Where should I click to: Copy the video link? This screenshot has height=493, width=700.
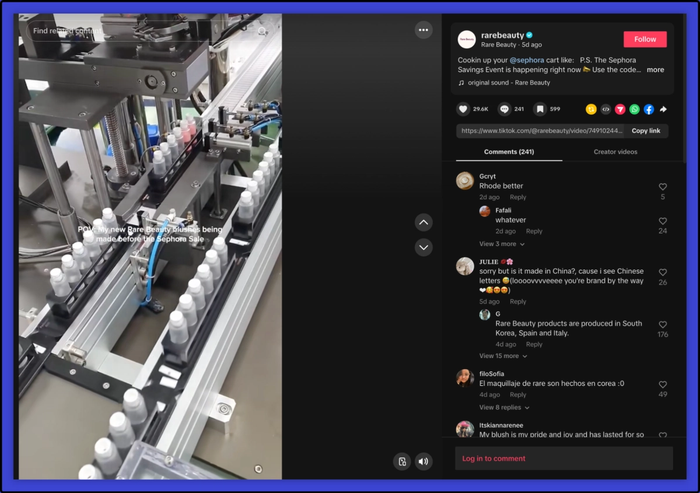(x=646, y=131)
